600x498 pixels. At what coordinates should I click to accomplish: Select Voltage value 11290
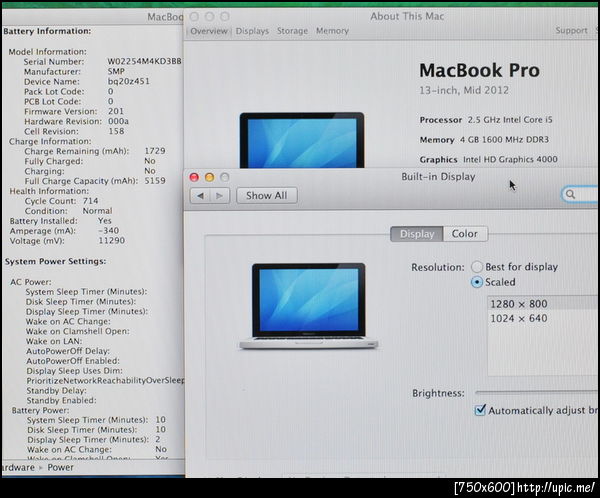[112, 241]
